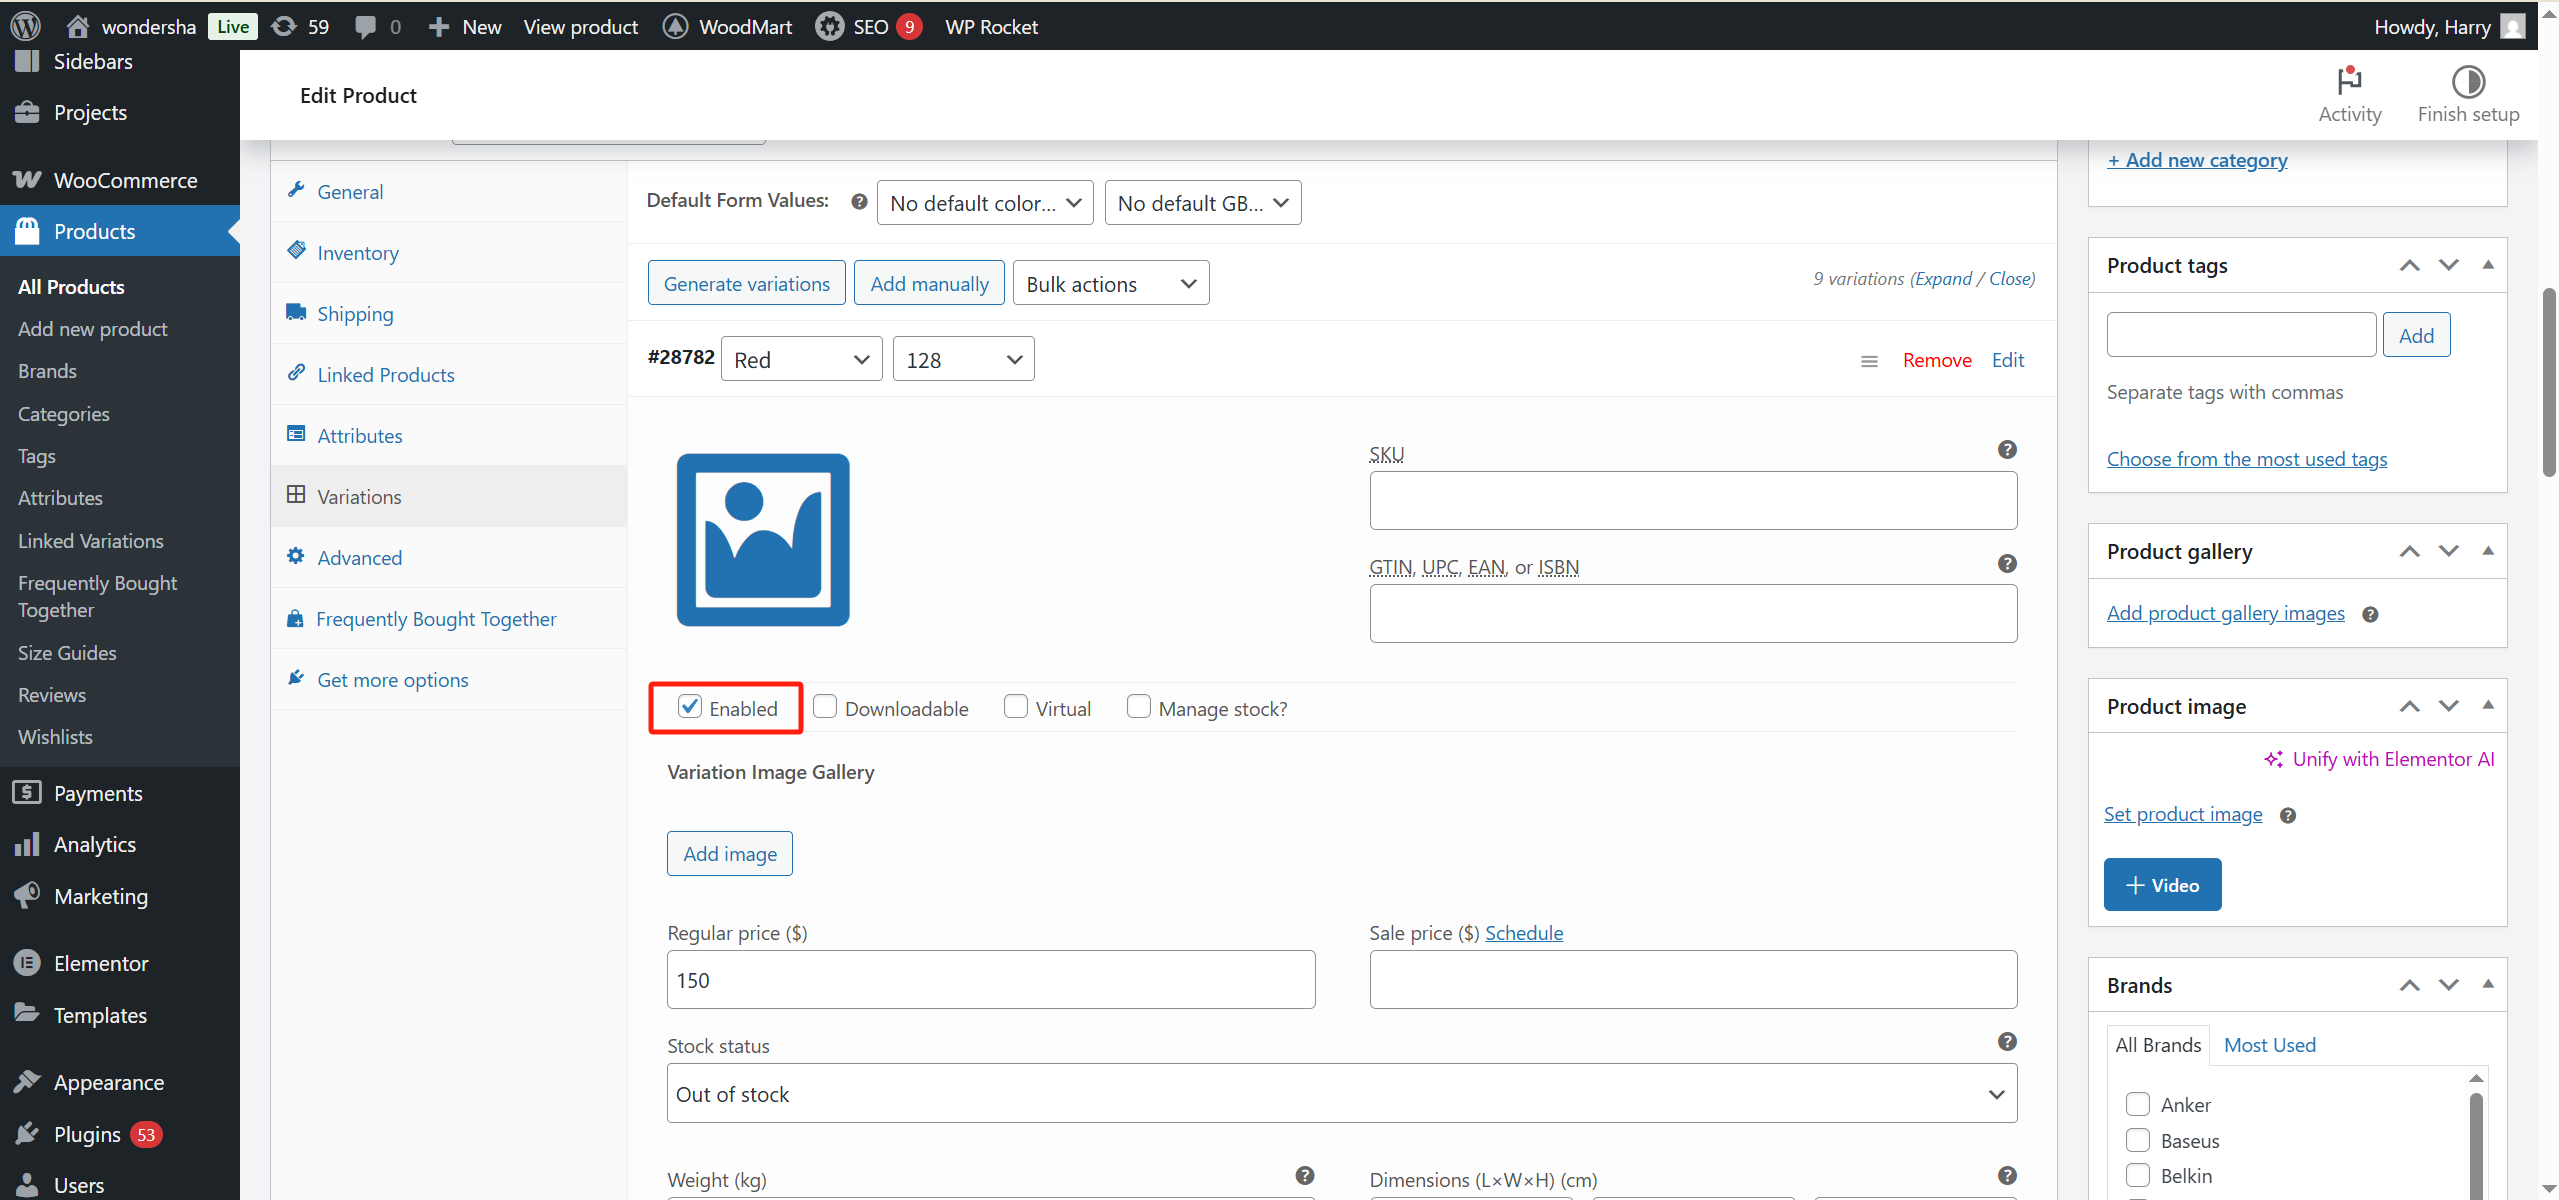Expand the Out of stock status dropdown
Viewport: 2559px width, 1200px height.
click(x=1341, y=1094)
